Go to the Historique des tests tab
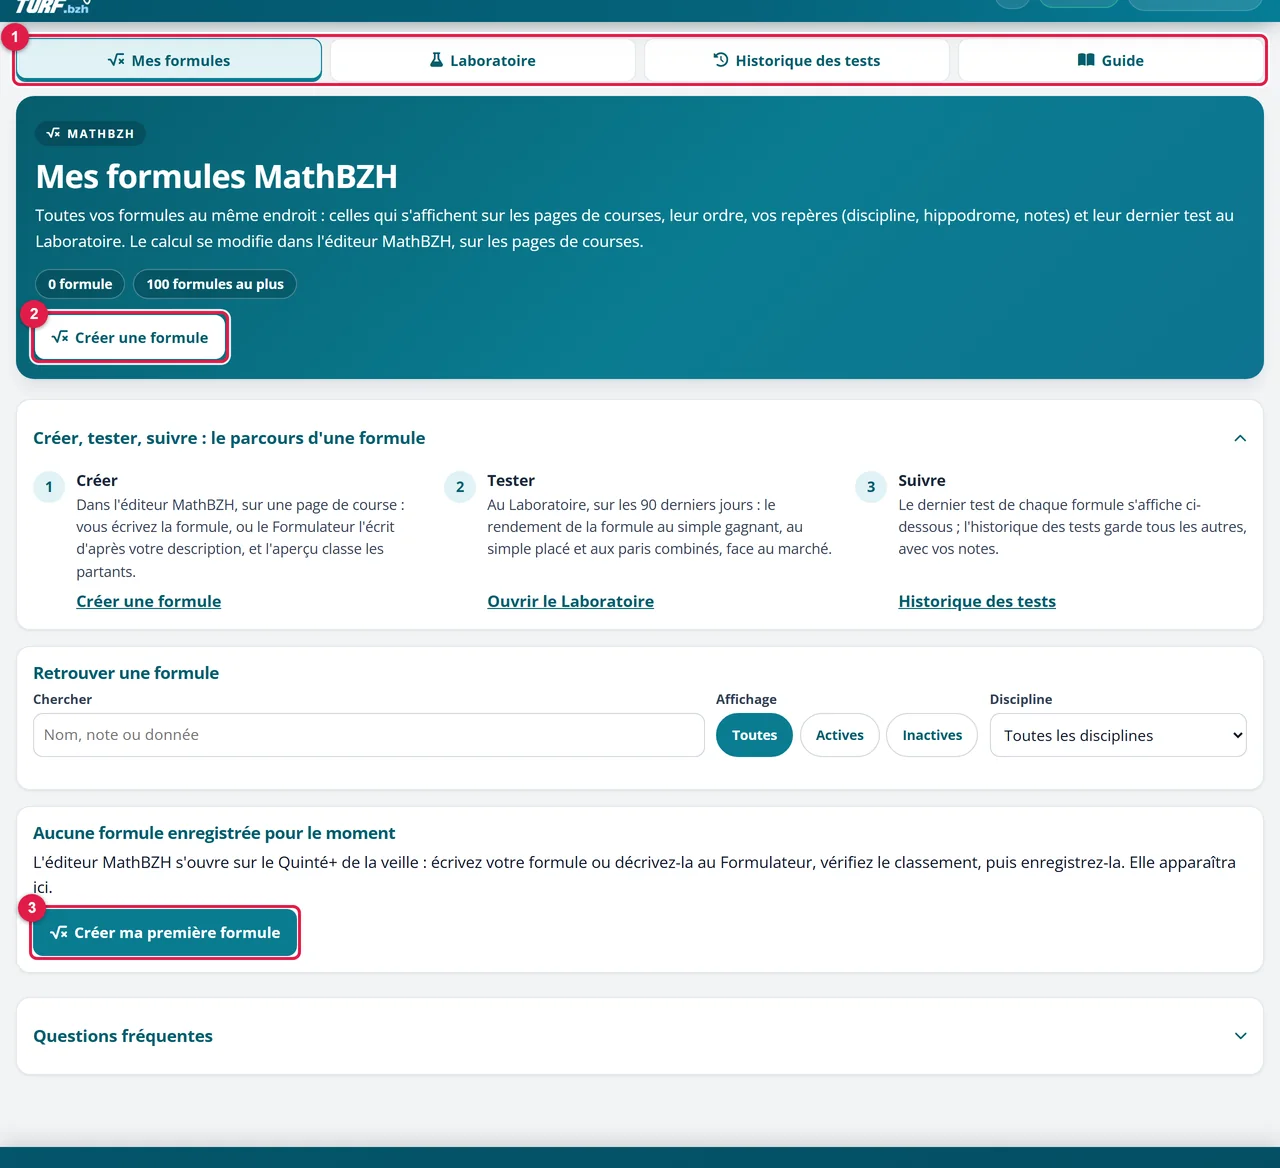The image size is (1280, 1168). pyautogui.click(x=797, y=60)
